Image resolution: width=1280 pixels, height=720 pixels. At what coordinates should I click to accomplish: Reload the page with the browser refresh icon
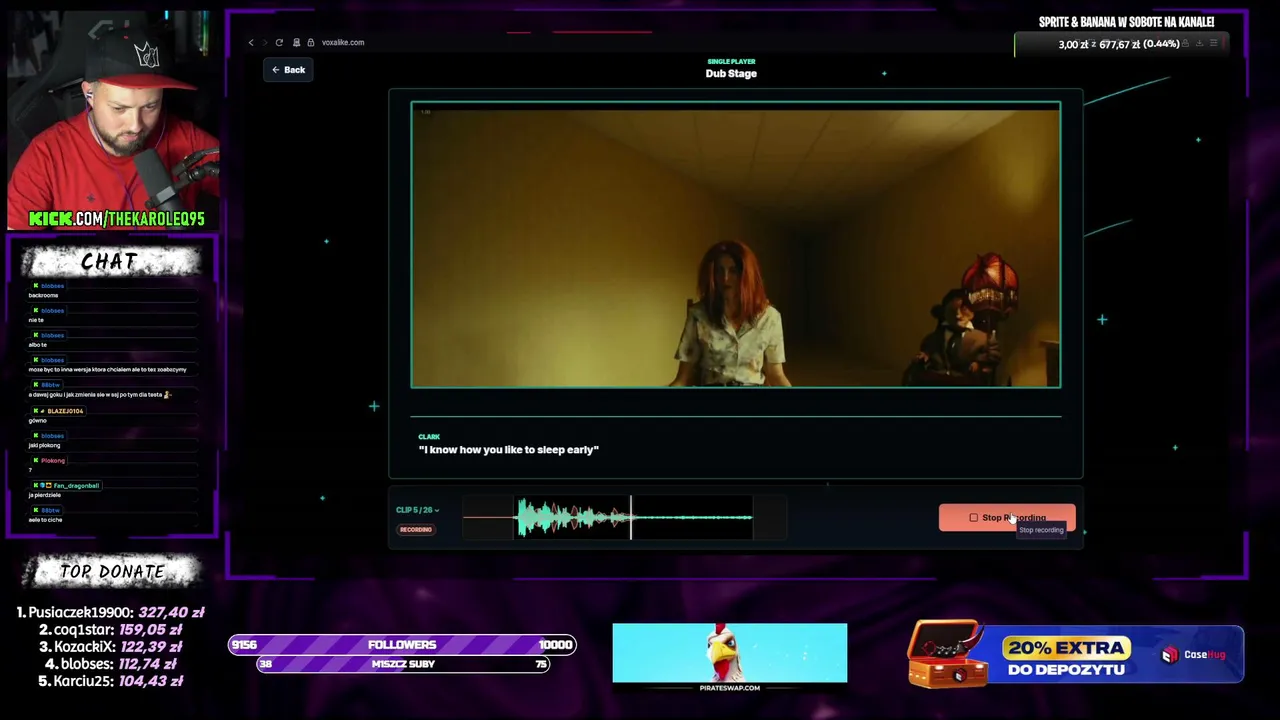279,42
